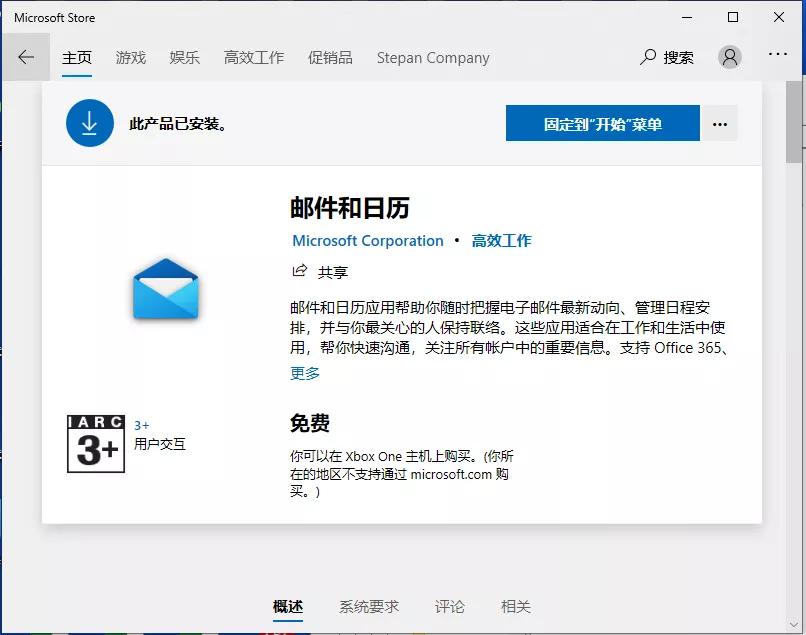The height and width of the screenshot is (635, 806).
Task: Click the IARC 3+ age rating badge
Action: [95, 443]
